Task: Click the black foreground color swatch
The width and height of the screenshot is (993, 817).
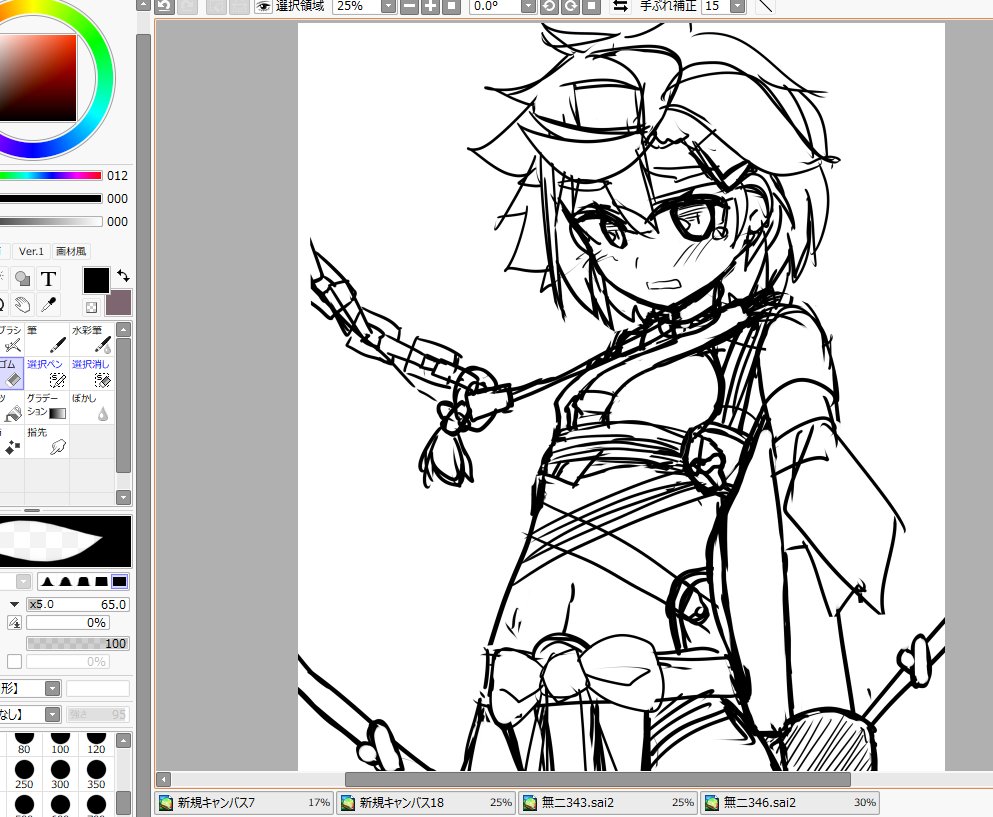Action: pos(96,281)
